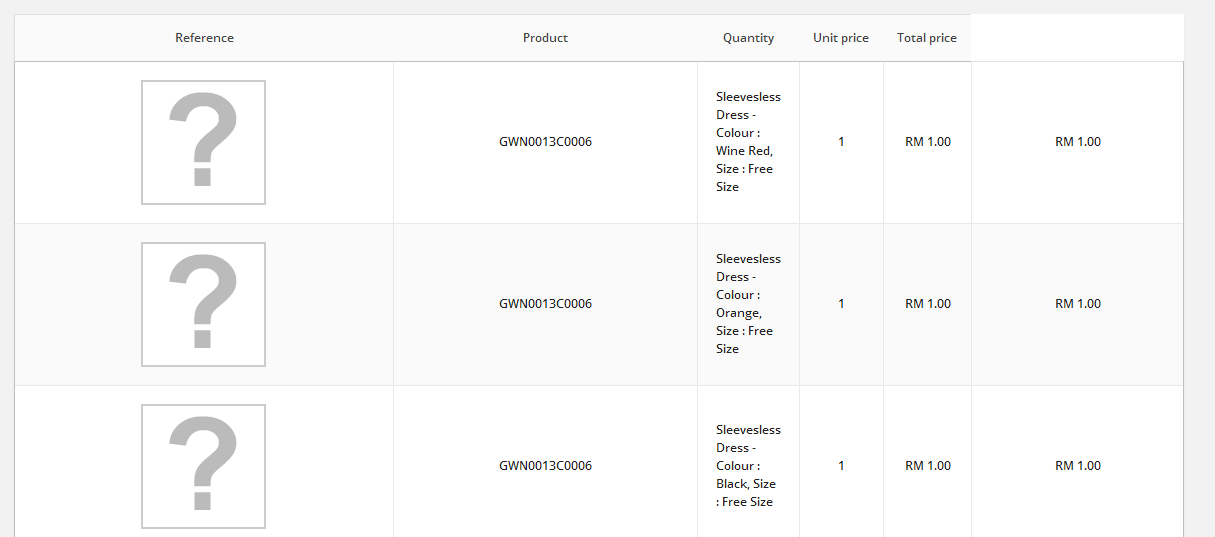Click the placeholder image in Wine Red row
This screenshot has height=537, width=1215.
[203, 142]
